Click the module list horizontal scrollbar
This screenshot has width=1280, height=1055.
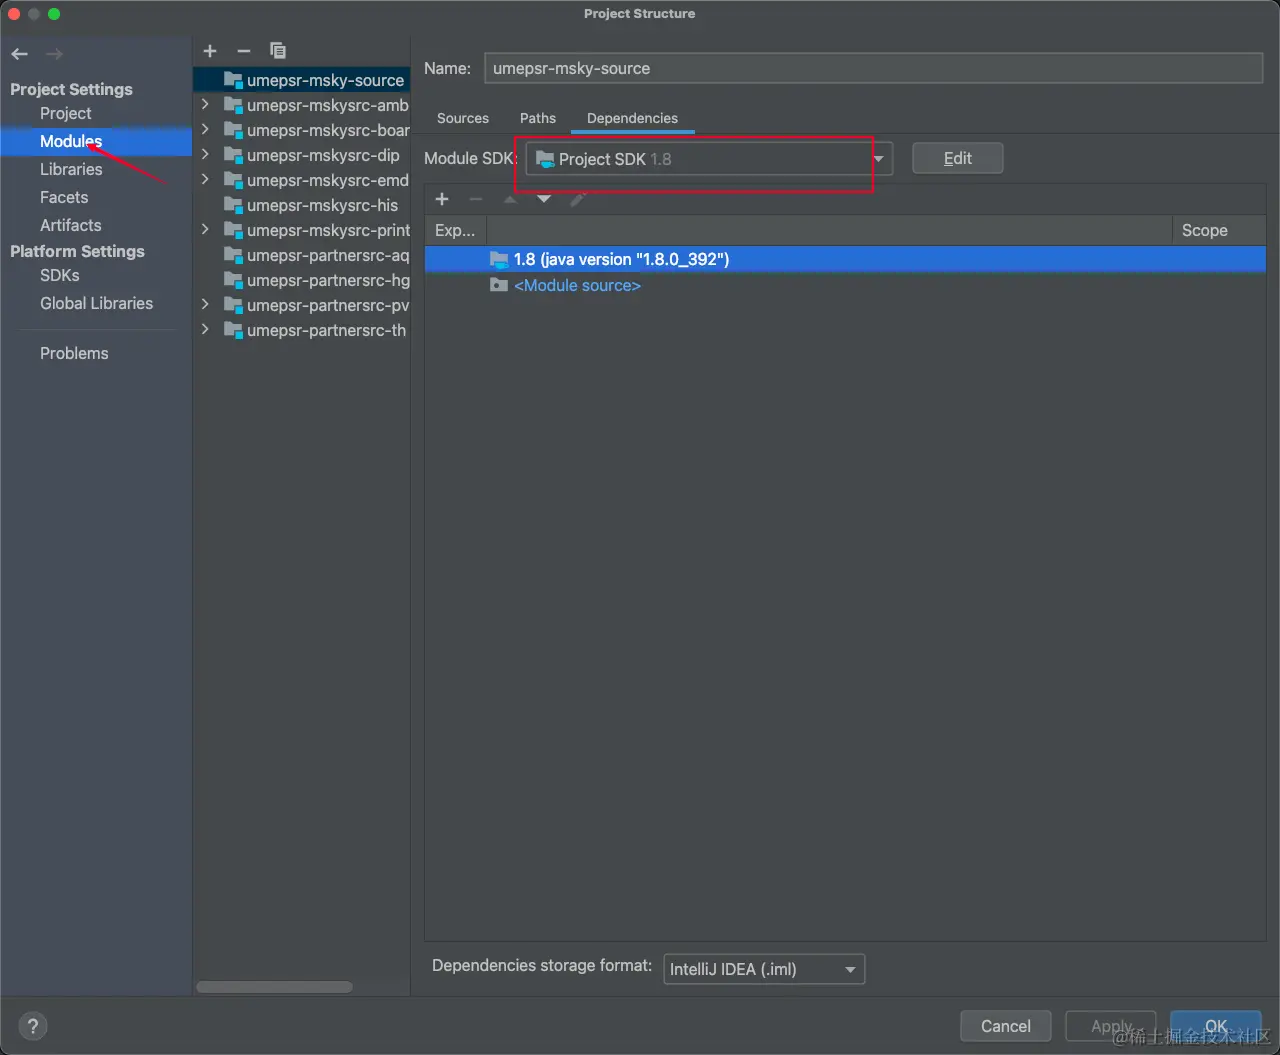click(x=274, y=987)
